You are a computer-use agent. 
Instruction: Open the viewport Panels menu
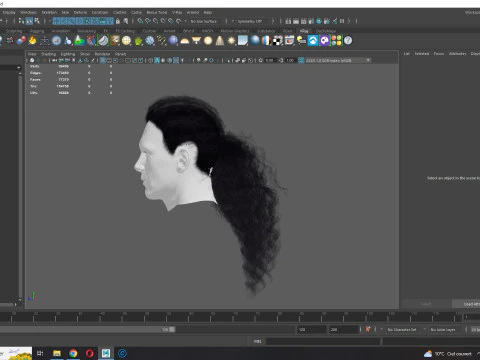click(x=121, y=54)
